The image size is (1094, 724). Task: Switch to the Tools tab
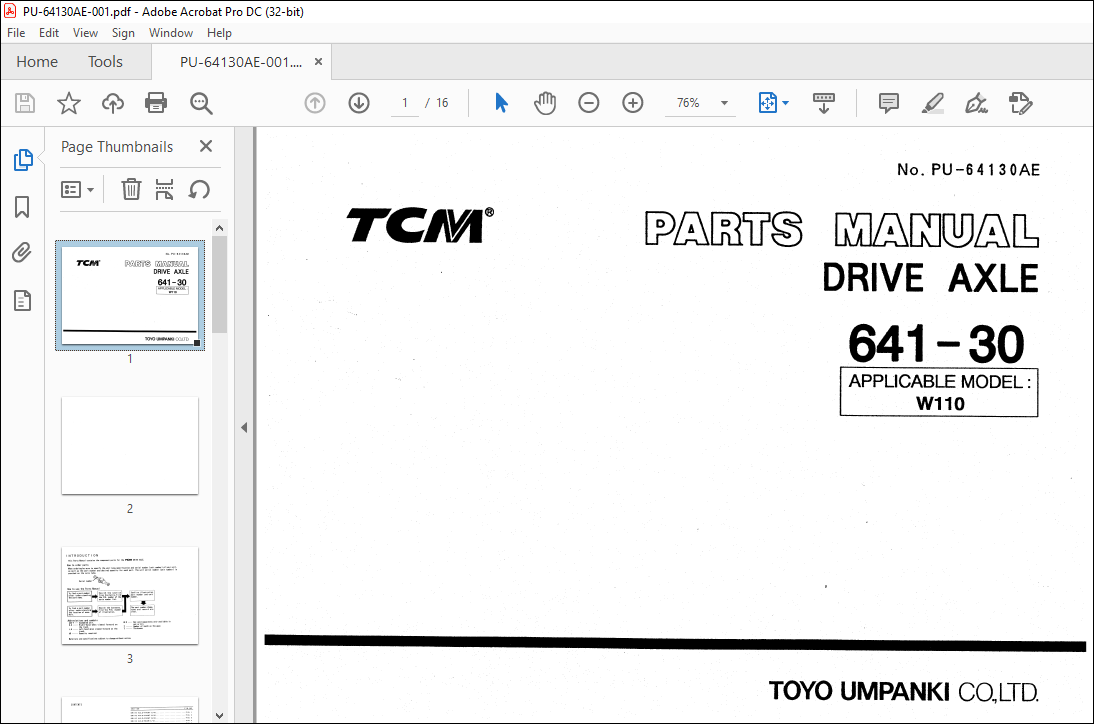105,61
